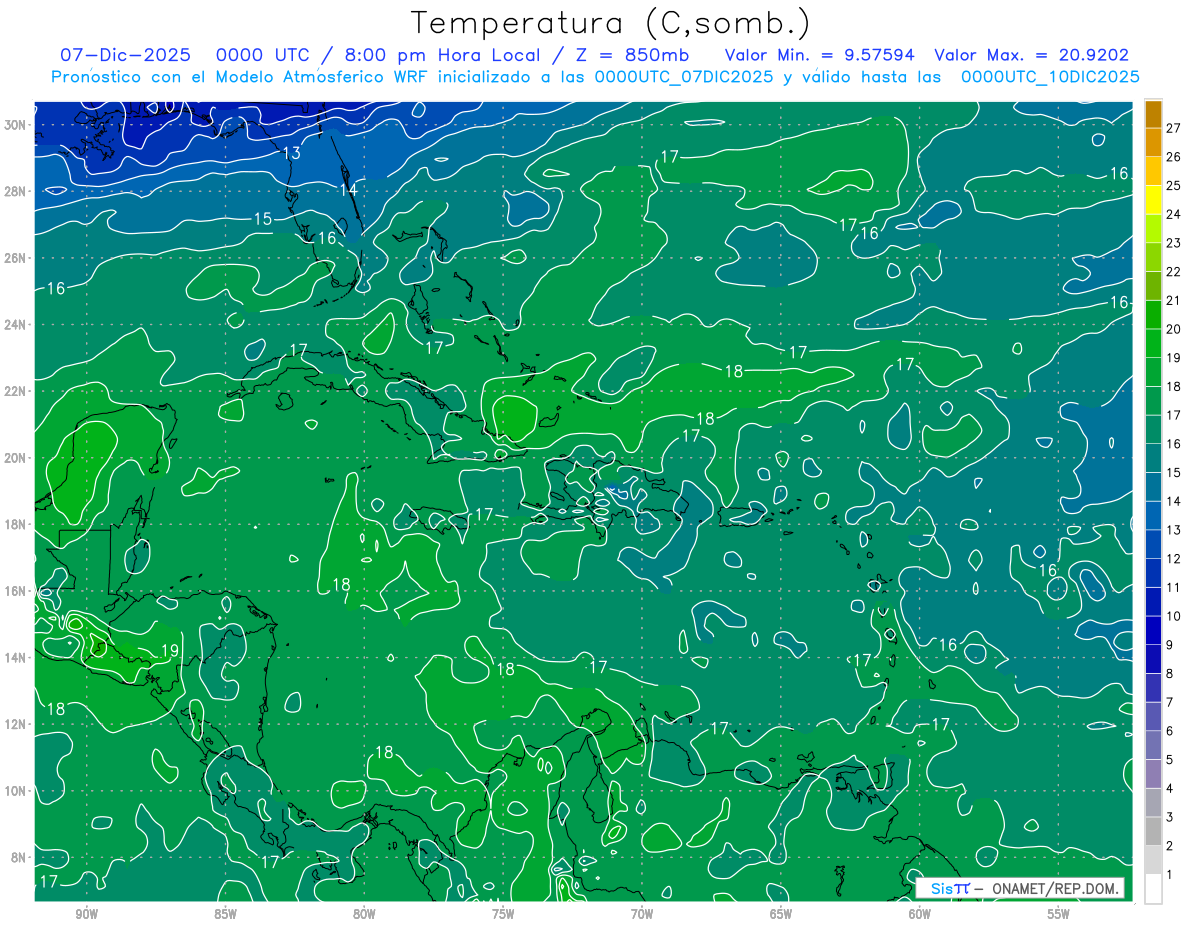This screenshot has height=927, width=1200.
Task: Click the Temperatura (C,somb.) title
Action: pos(611,23)
